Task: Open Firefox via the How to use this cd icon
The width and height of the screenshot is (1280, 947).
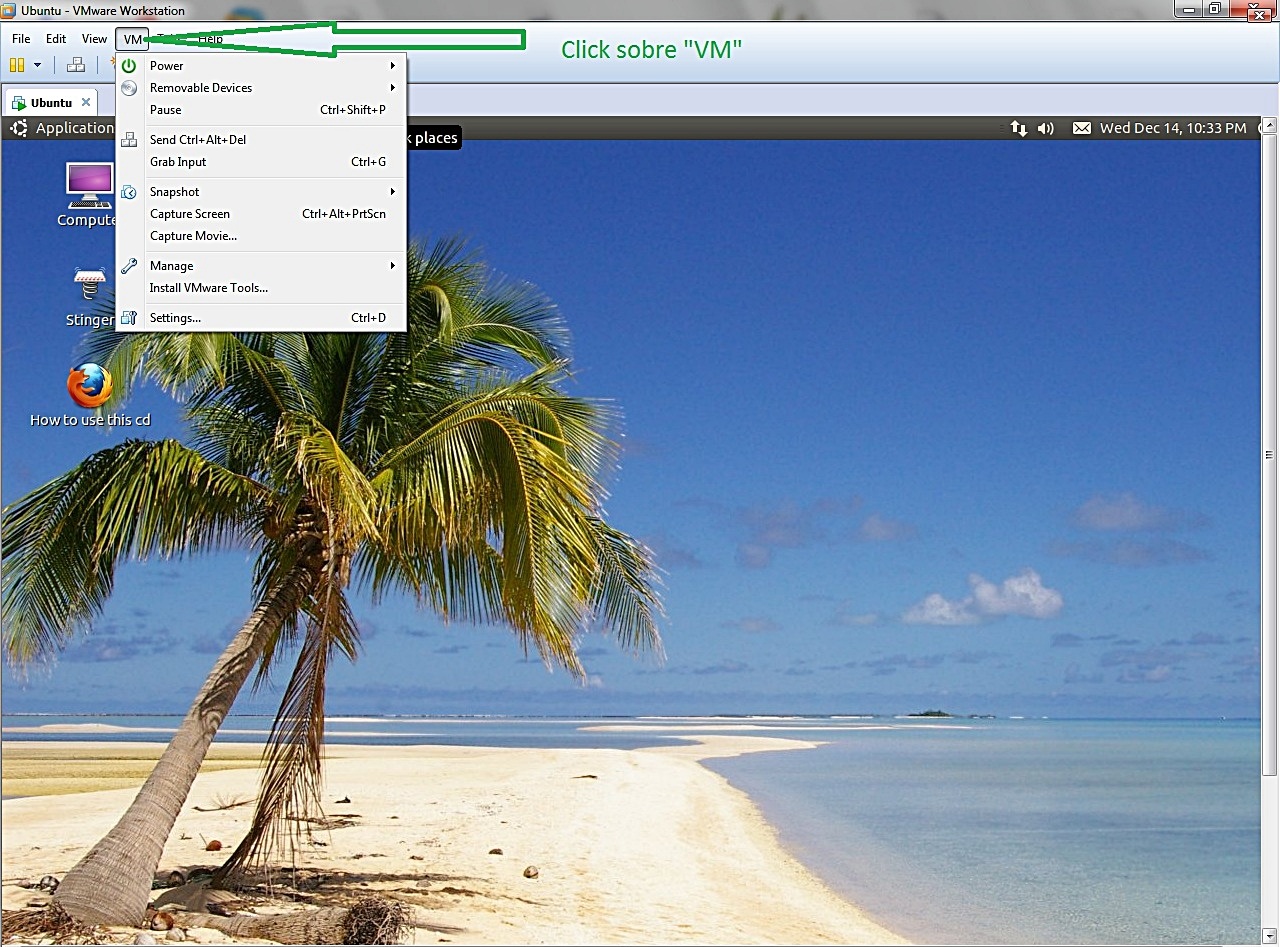Action: click(89, 385)
